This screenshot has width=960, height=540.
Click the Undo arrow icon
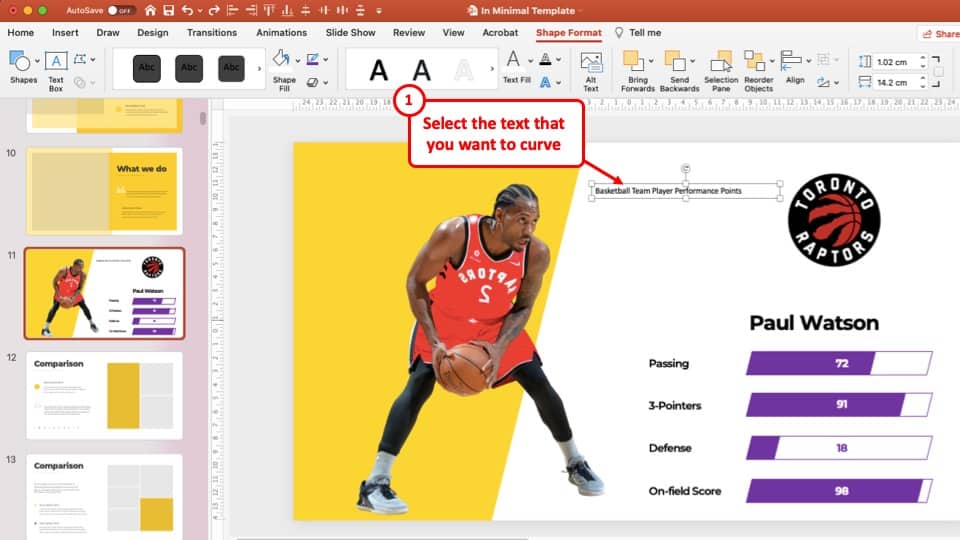187,10
